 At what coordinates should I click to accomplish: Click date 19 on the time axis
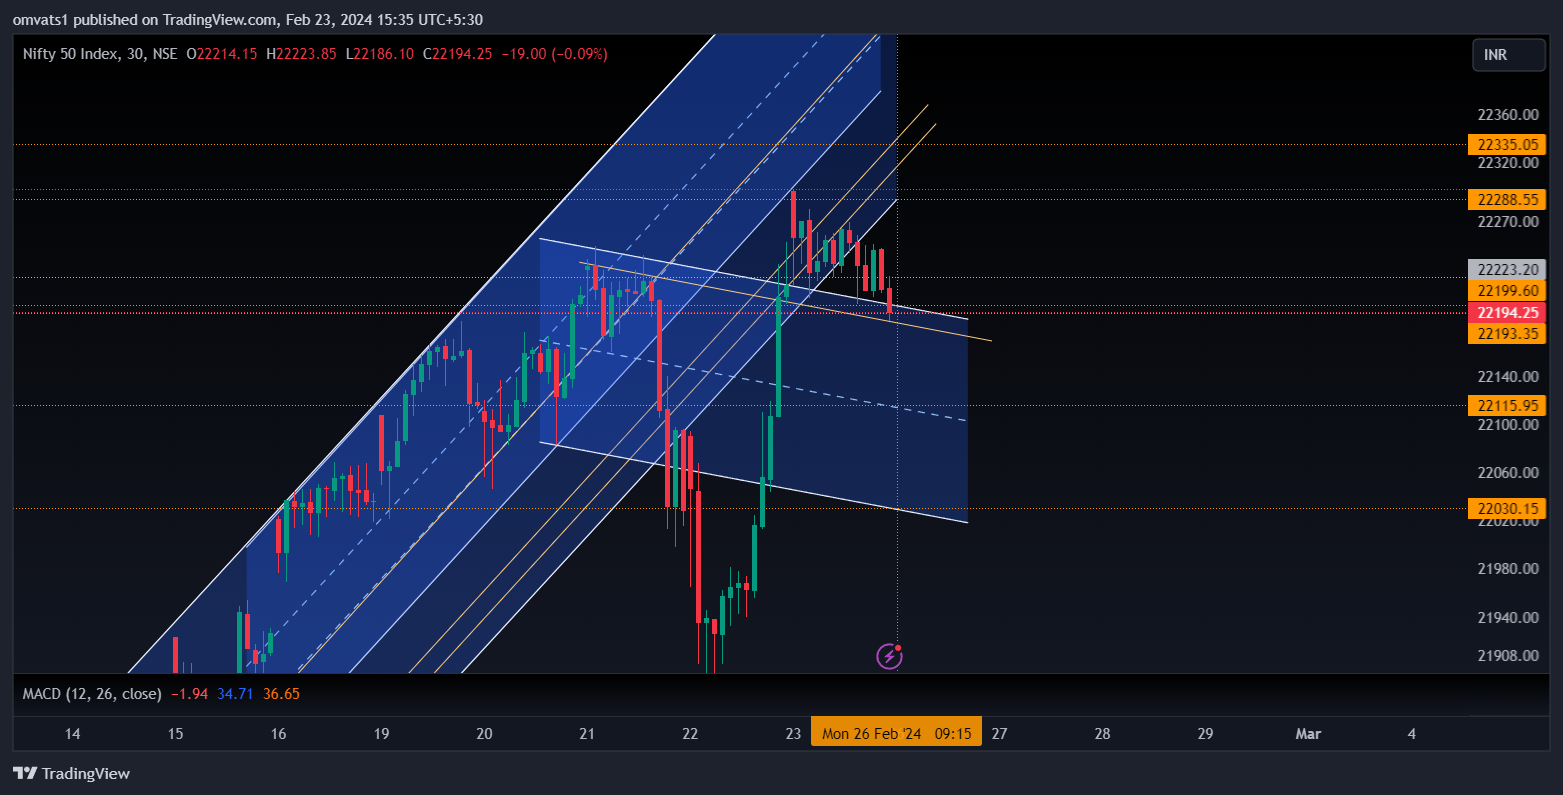pos(381,734)
